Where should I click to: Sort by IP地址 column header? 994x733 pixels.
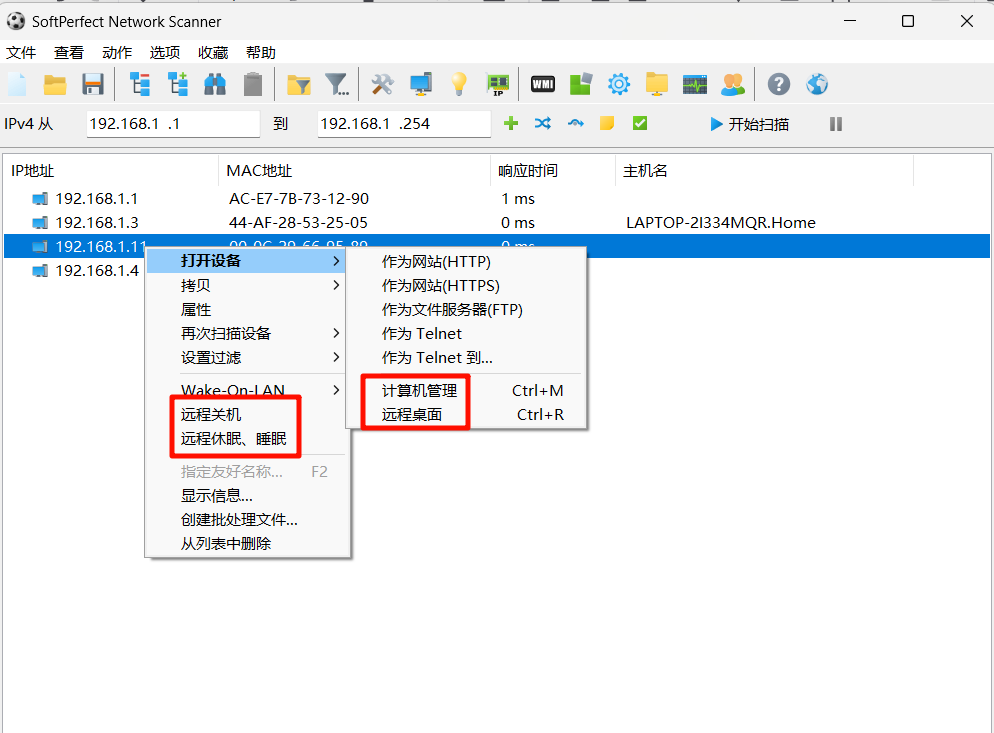[x=111, y=171]
